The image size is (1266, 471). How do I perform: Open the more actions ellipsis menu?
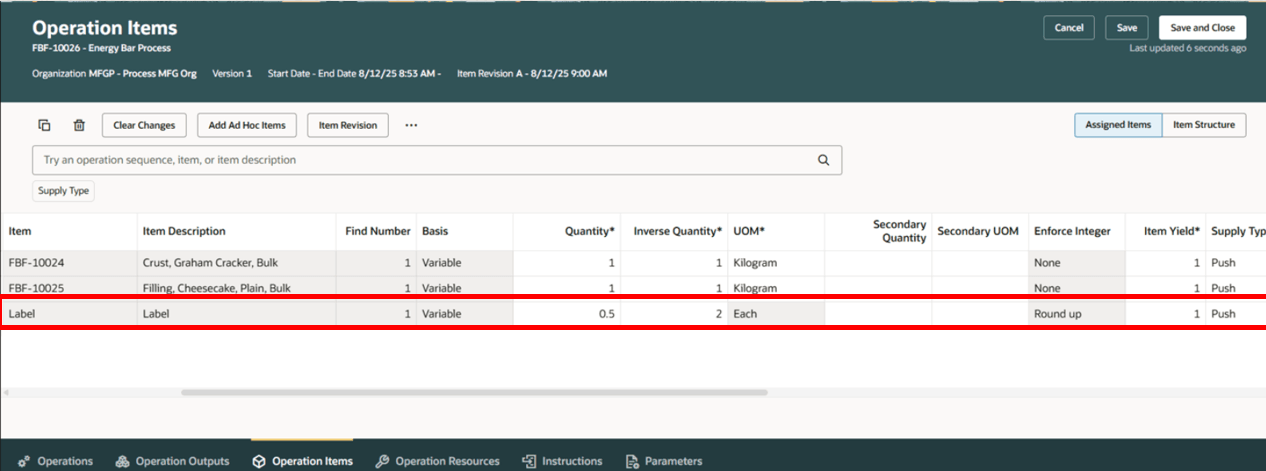(x=411, y=125)
